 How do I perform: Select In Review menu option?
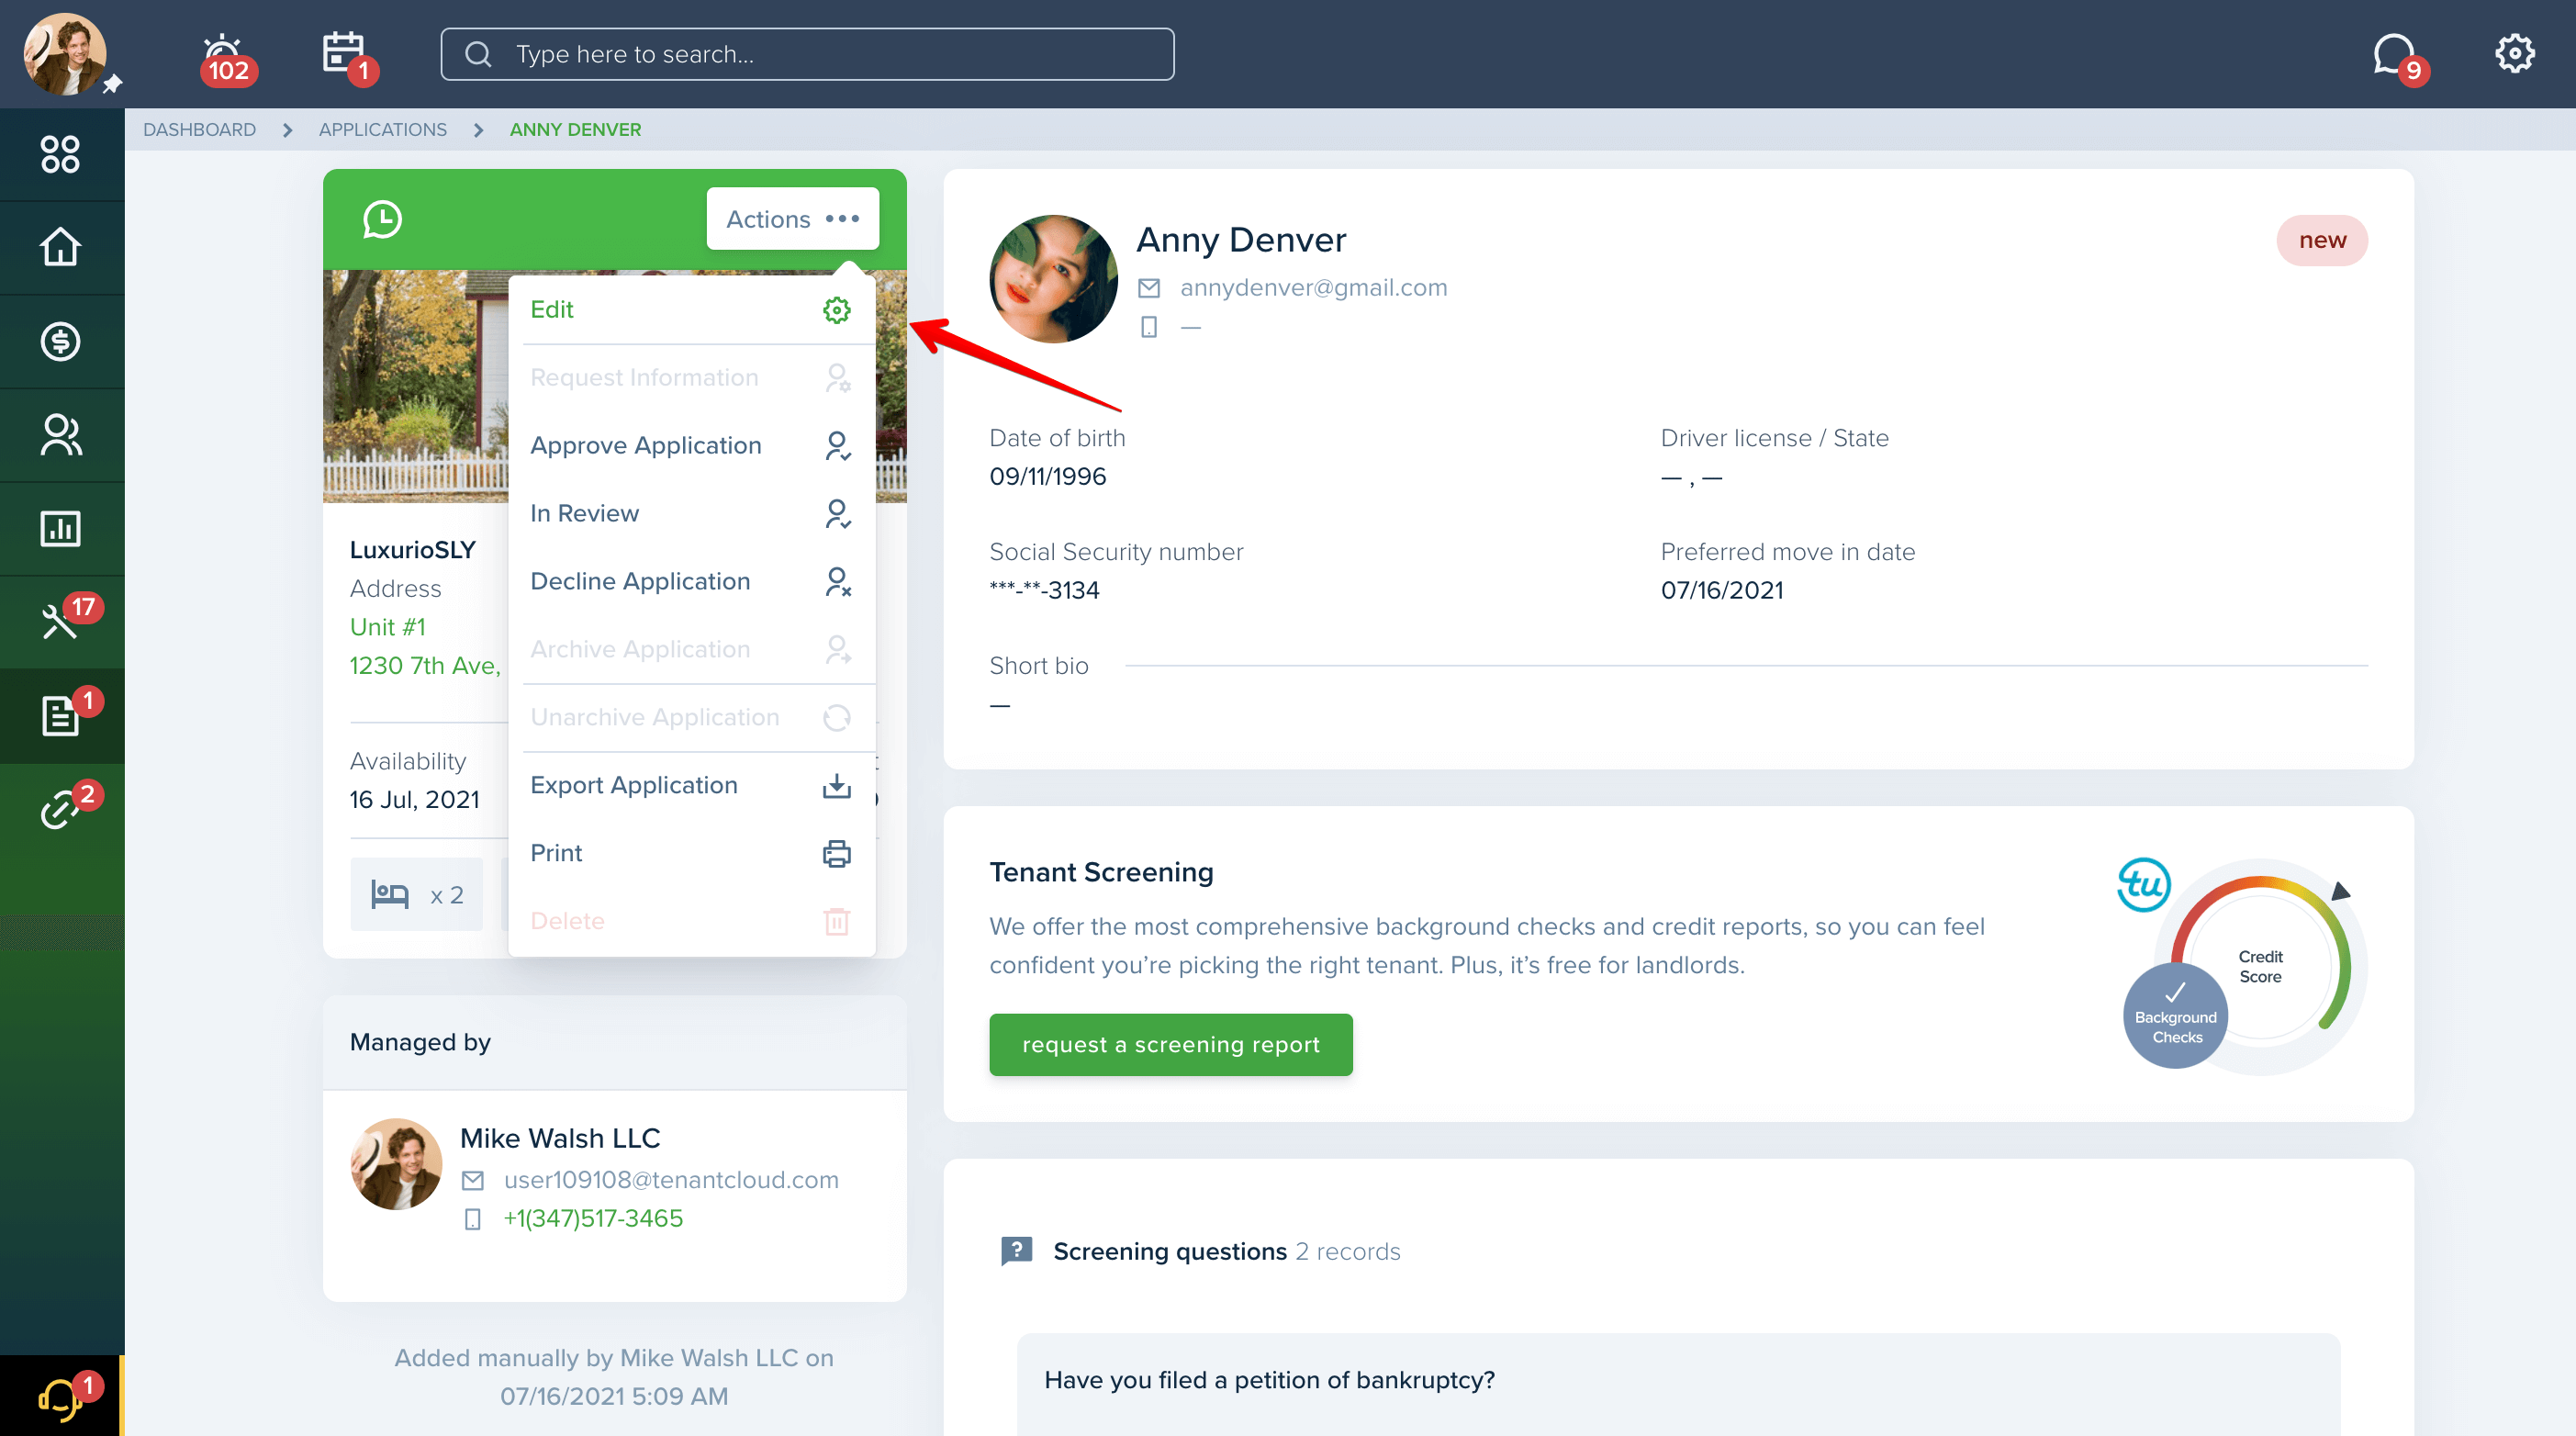[691, 514]
